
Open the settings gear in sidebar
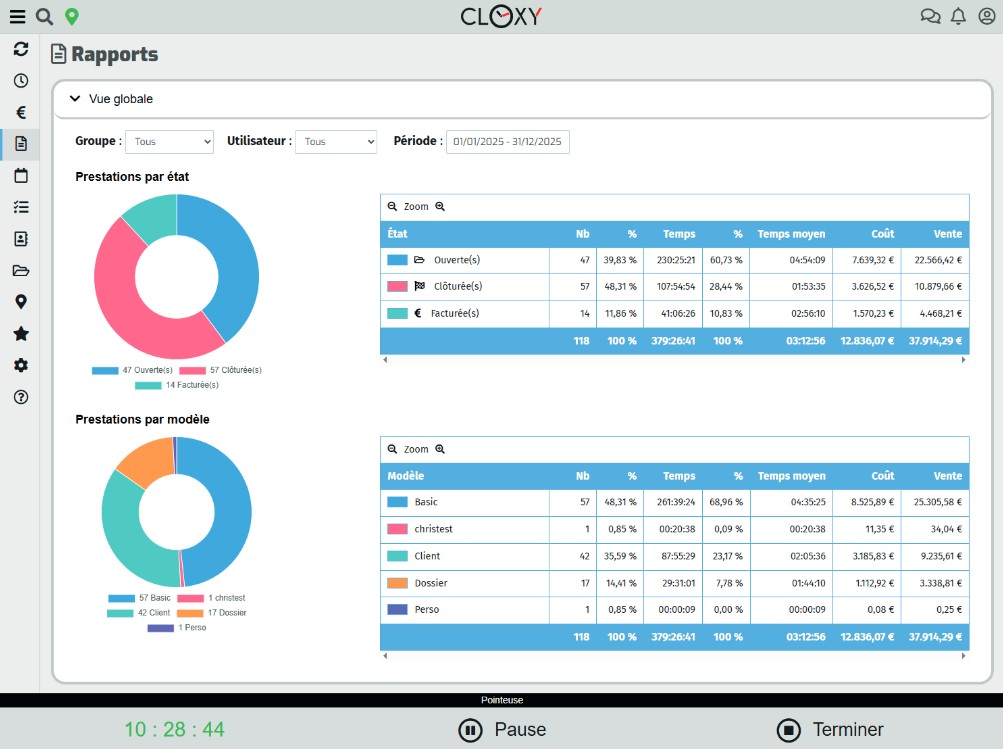coord(21,366)
